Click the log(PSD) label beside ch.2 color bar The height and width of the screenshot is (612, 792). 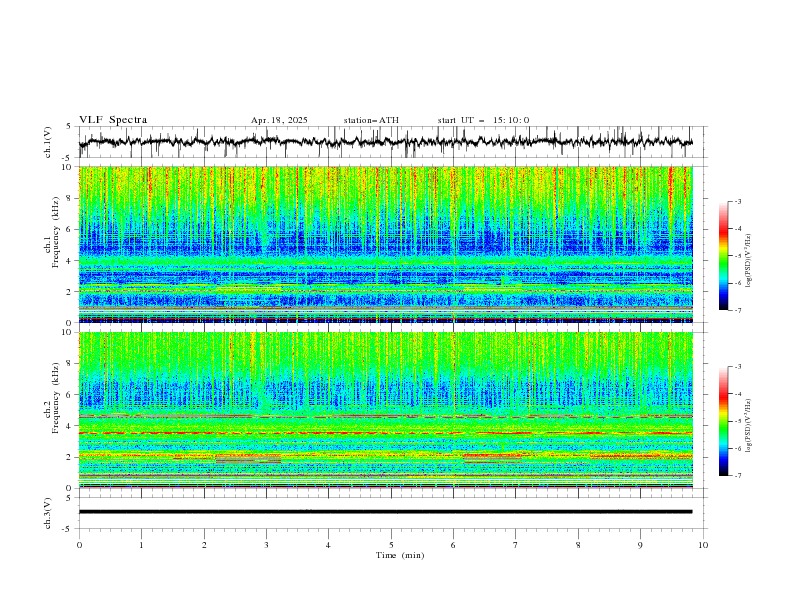pyautogui.click(x=749, y=426)
